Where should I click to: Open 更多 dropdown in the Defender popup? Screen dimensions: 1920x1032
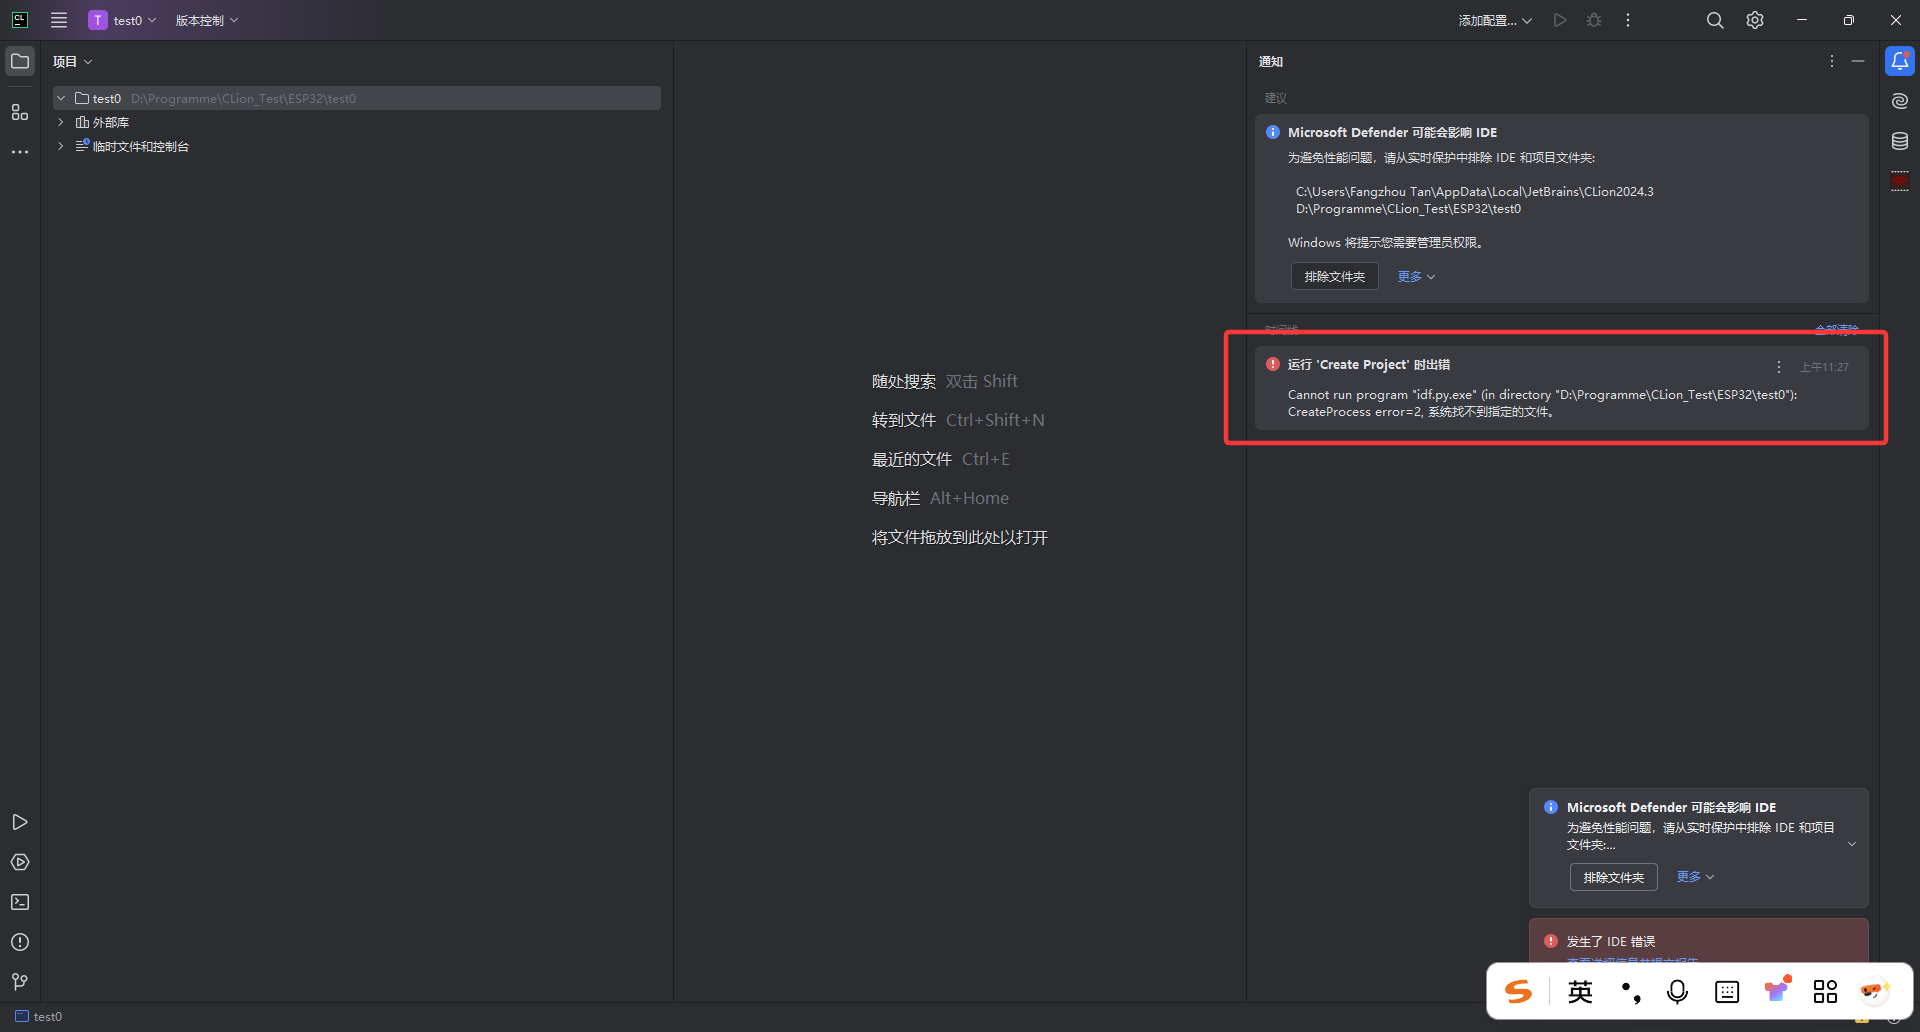[x=1695, y=876]
